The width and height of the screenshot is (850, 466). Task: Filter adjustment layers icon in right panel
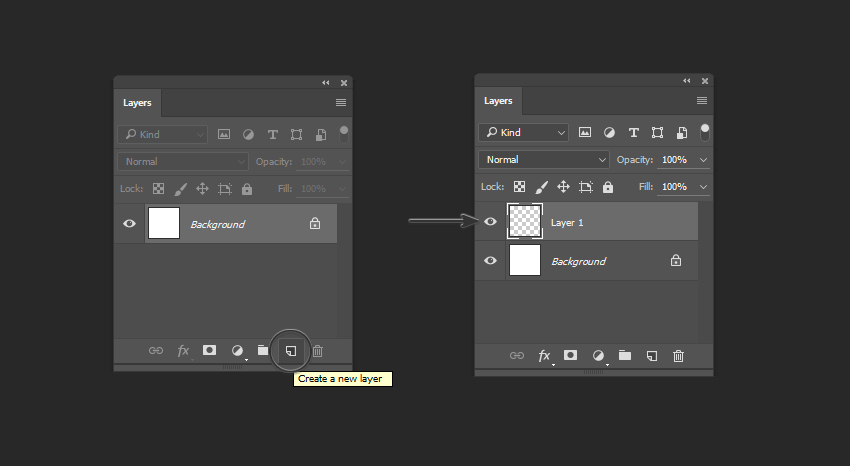(x=609, y=132)
